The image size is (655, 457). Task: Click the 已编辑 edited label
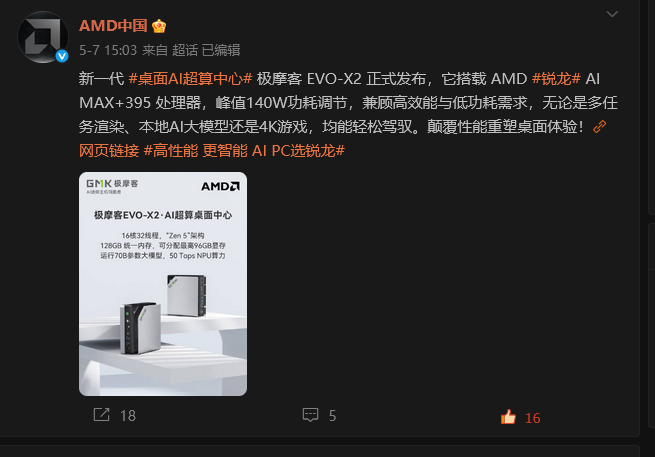coord(221,50)
